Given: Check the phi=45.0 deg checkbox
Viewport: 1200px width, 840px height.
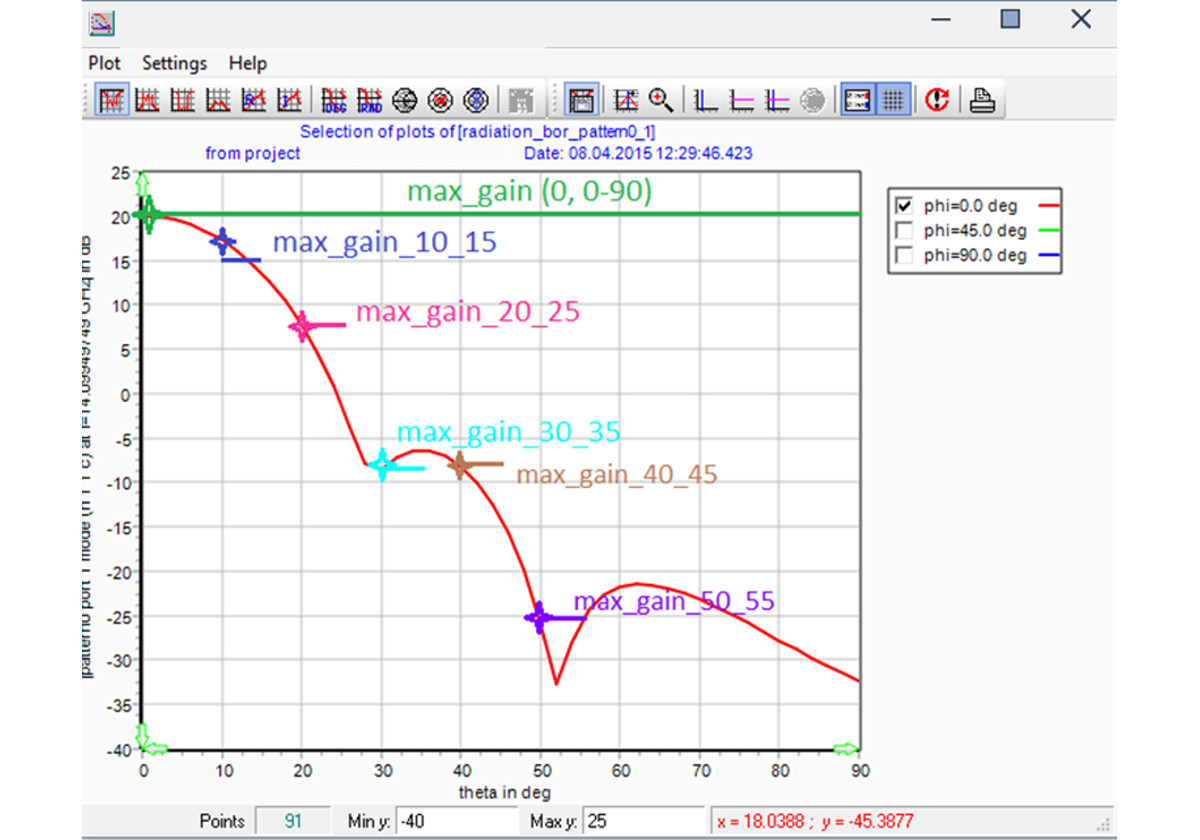Looking at the screenshot, I should [905, 231].
